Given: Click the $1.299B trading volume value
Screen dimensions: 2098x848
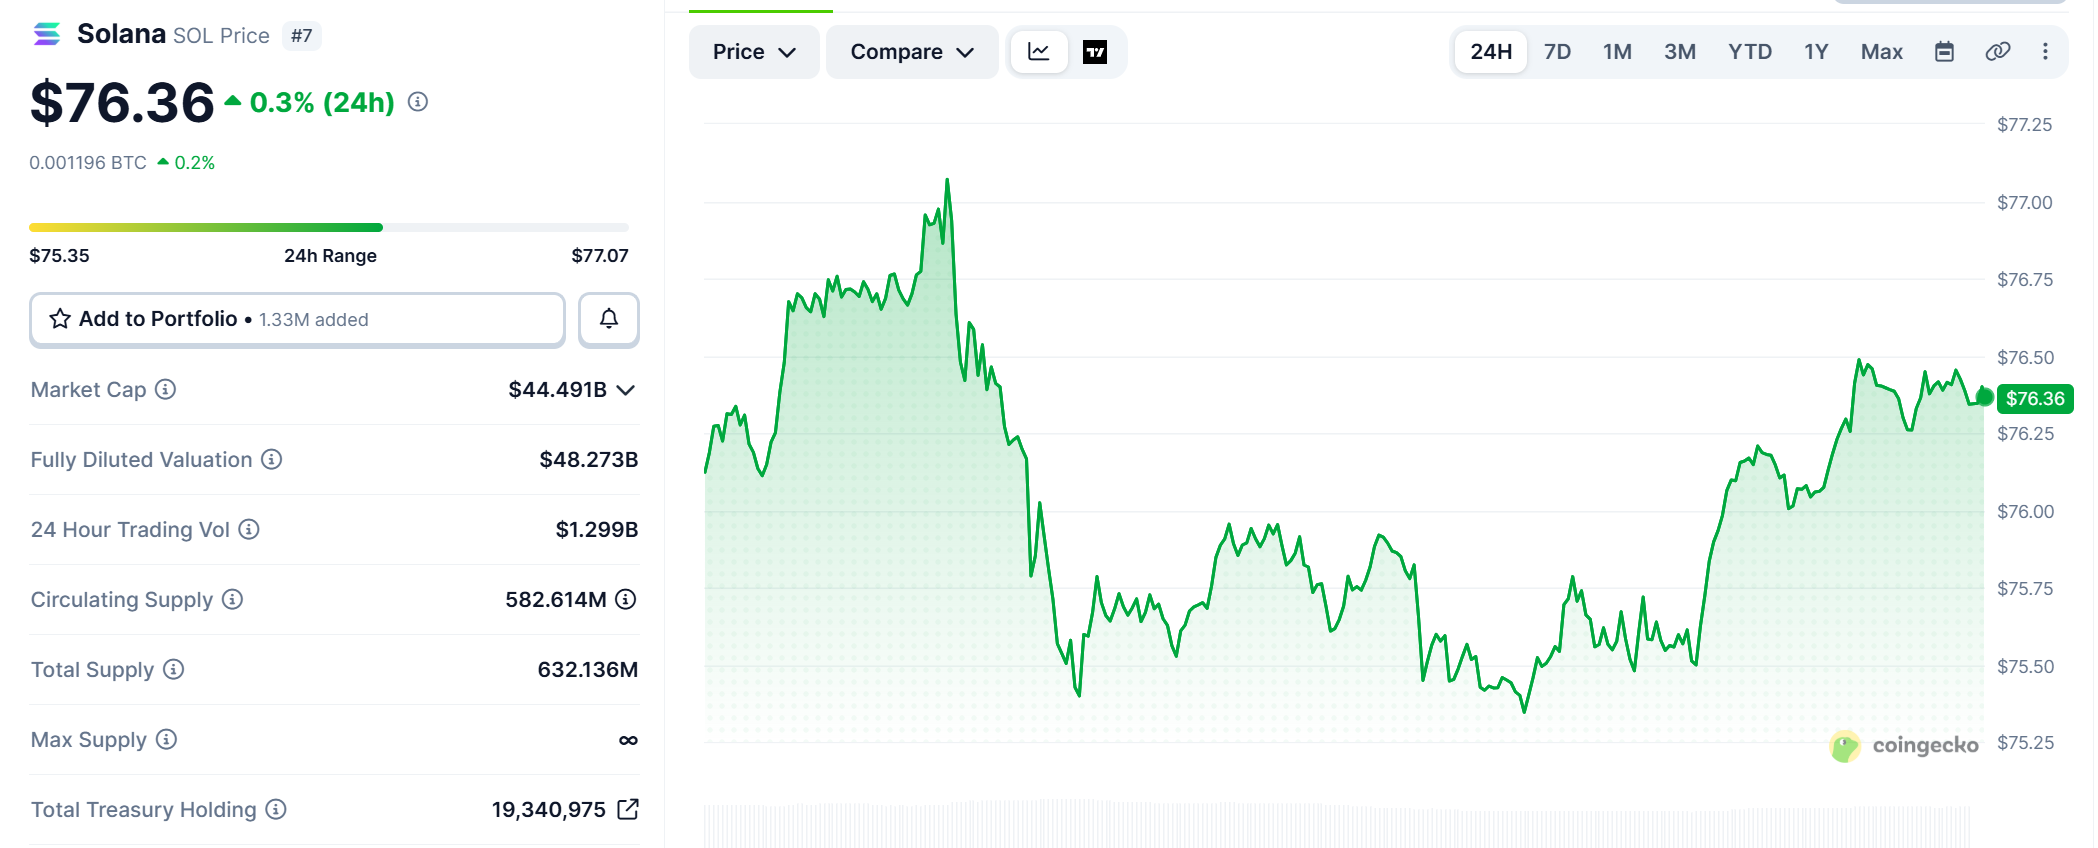Looking at the screenshot, I should 597,529.
